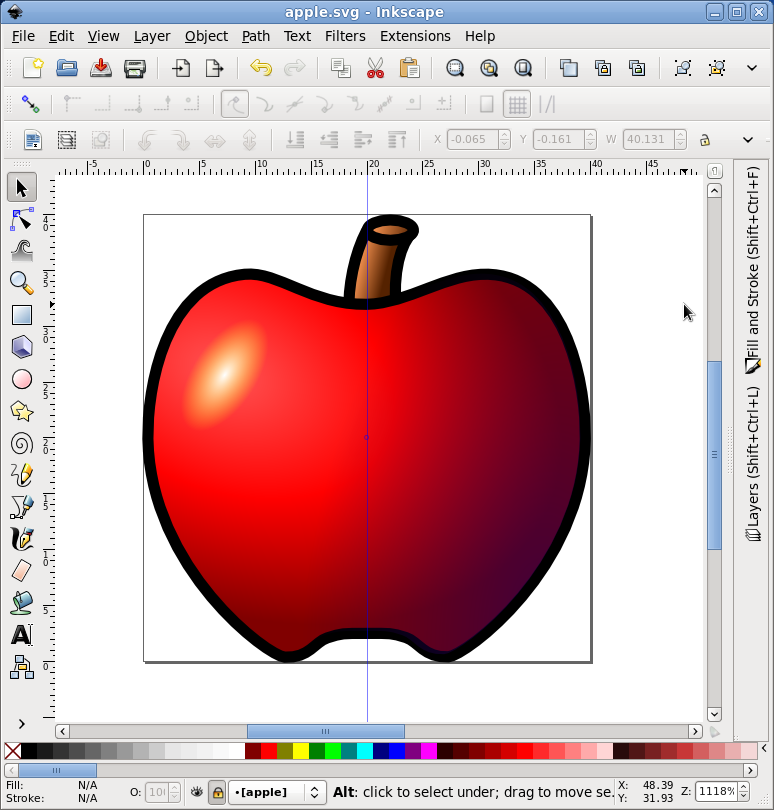Expand the color palette menu arrow
774x810 pixels.
(x=764, y=748)
